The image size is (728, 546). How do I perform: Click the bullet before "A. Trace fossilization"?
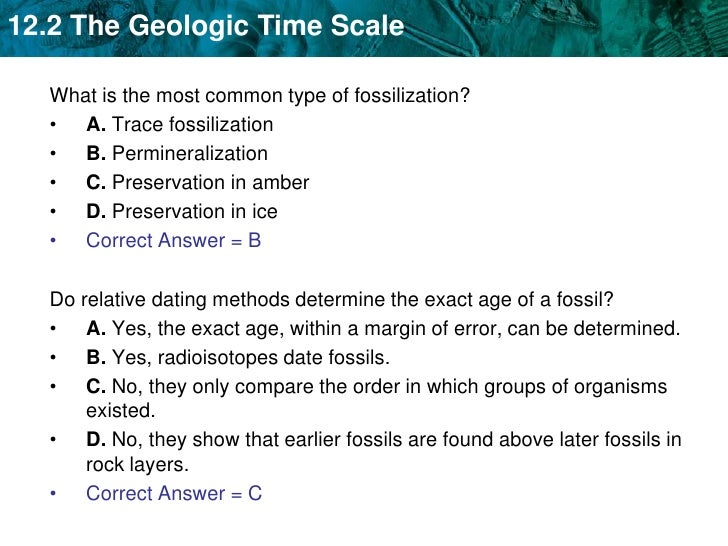tap(54, 125)
